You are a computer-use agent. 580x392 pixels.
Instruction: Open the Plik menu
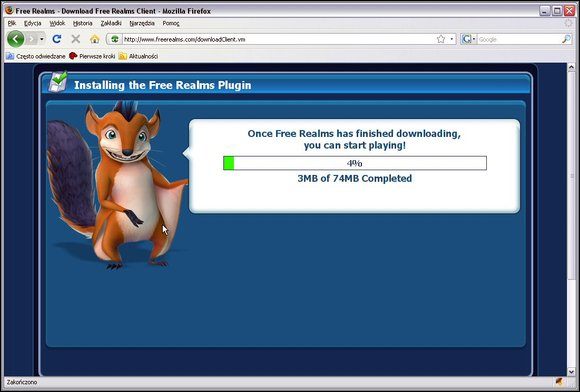[12, 23]
